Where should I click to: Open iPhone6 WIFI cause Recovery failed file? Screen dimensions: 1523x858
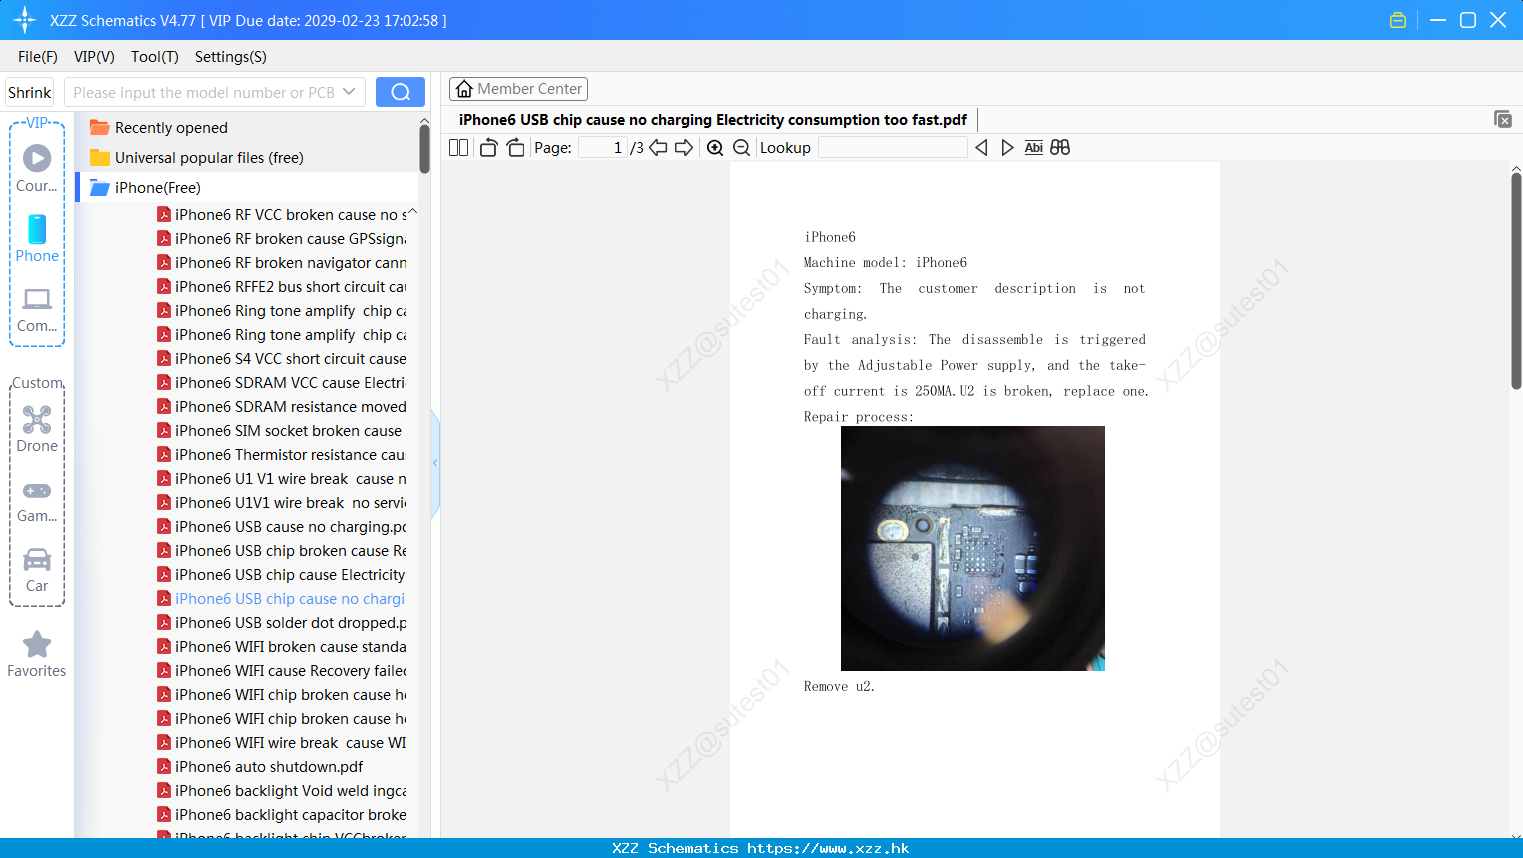pos(282,671)
